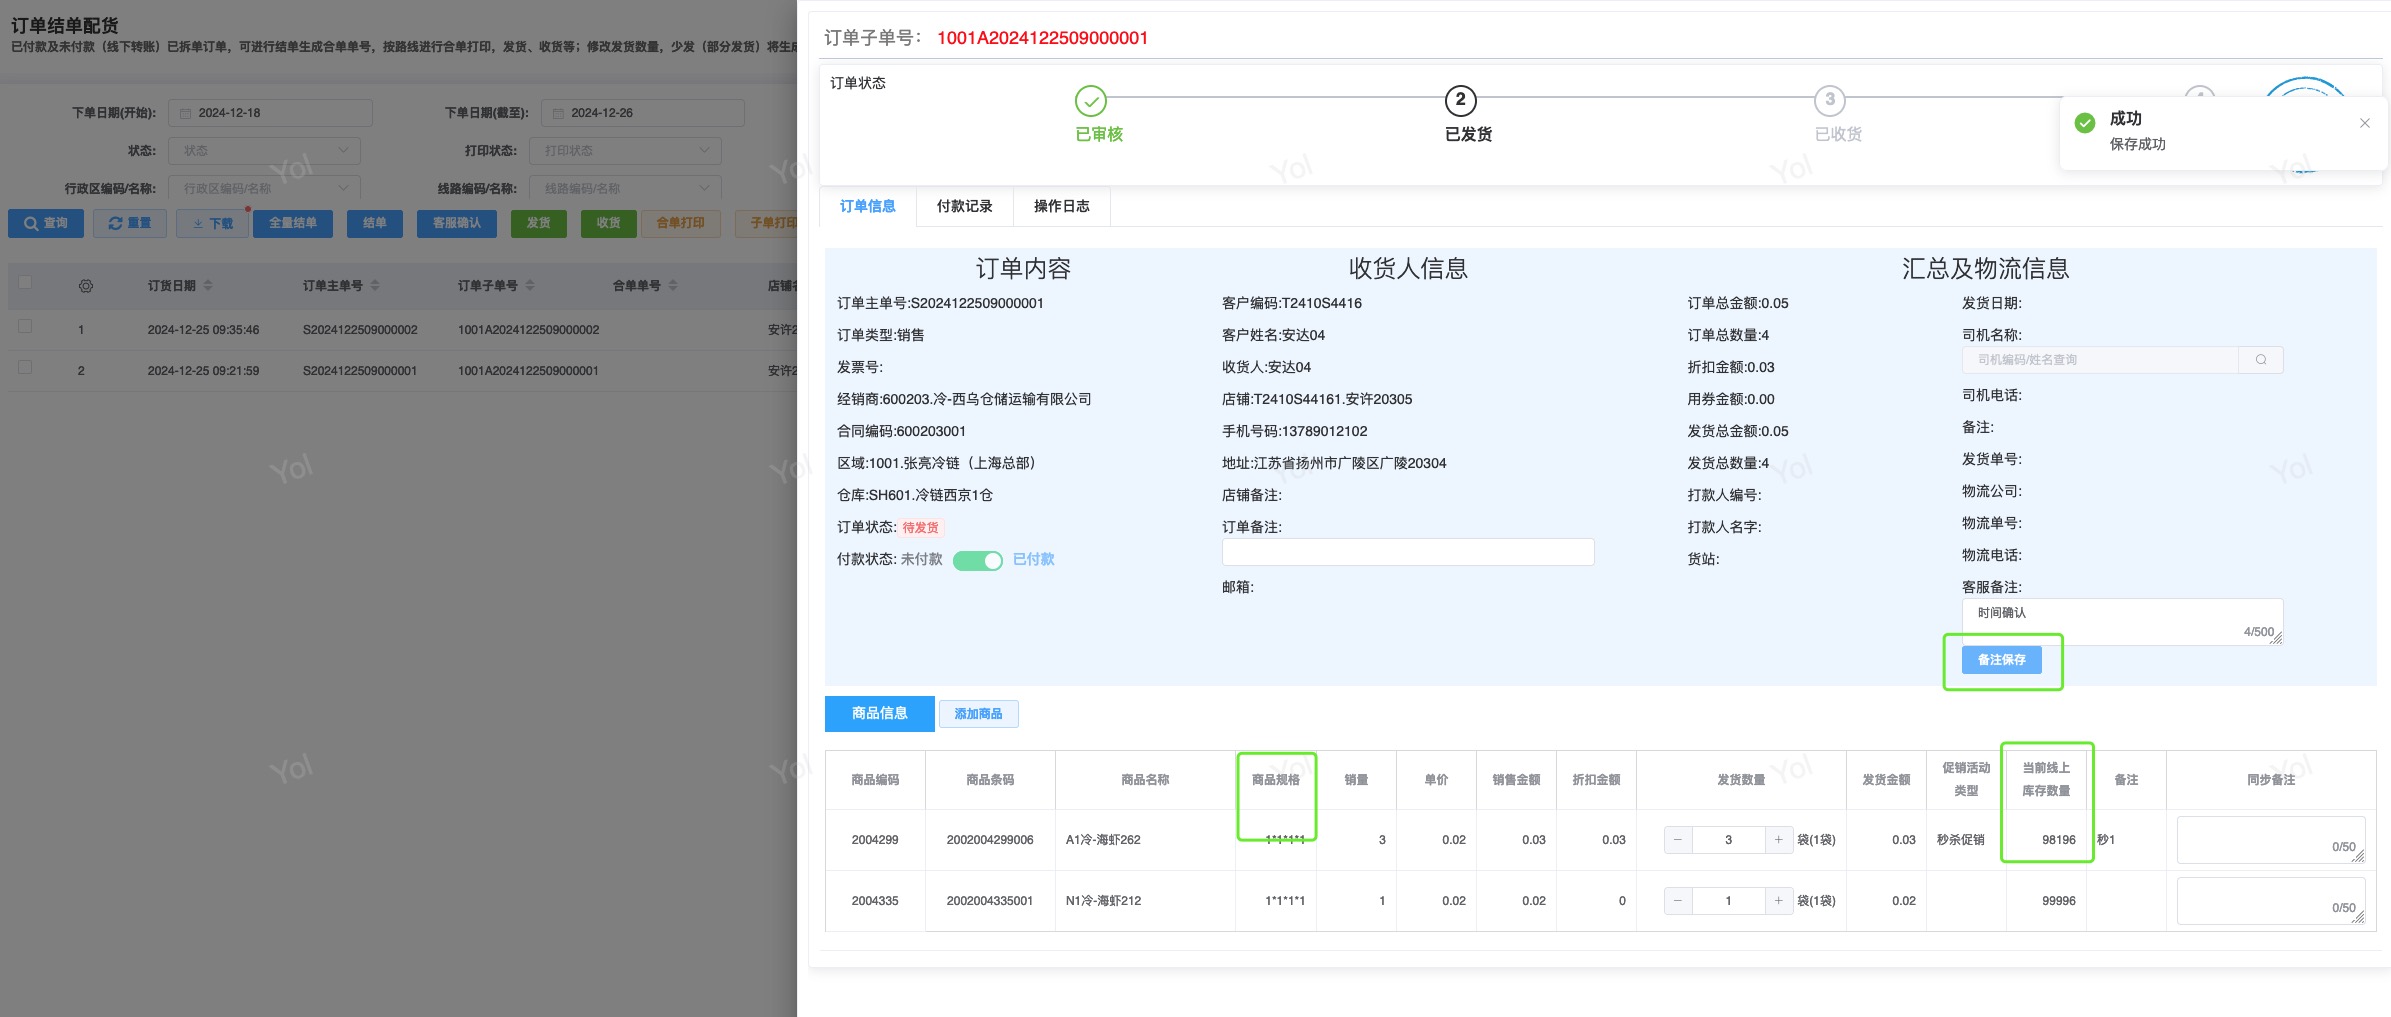Switch to the 付款记录 tab

pos(964,207)
